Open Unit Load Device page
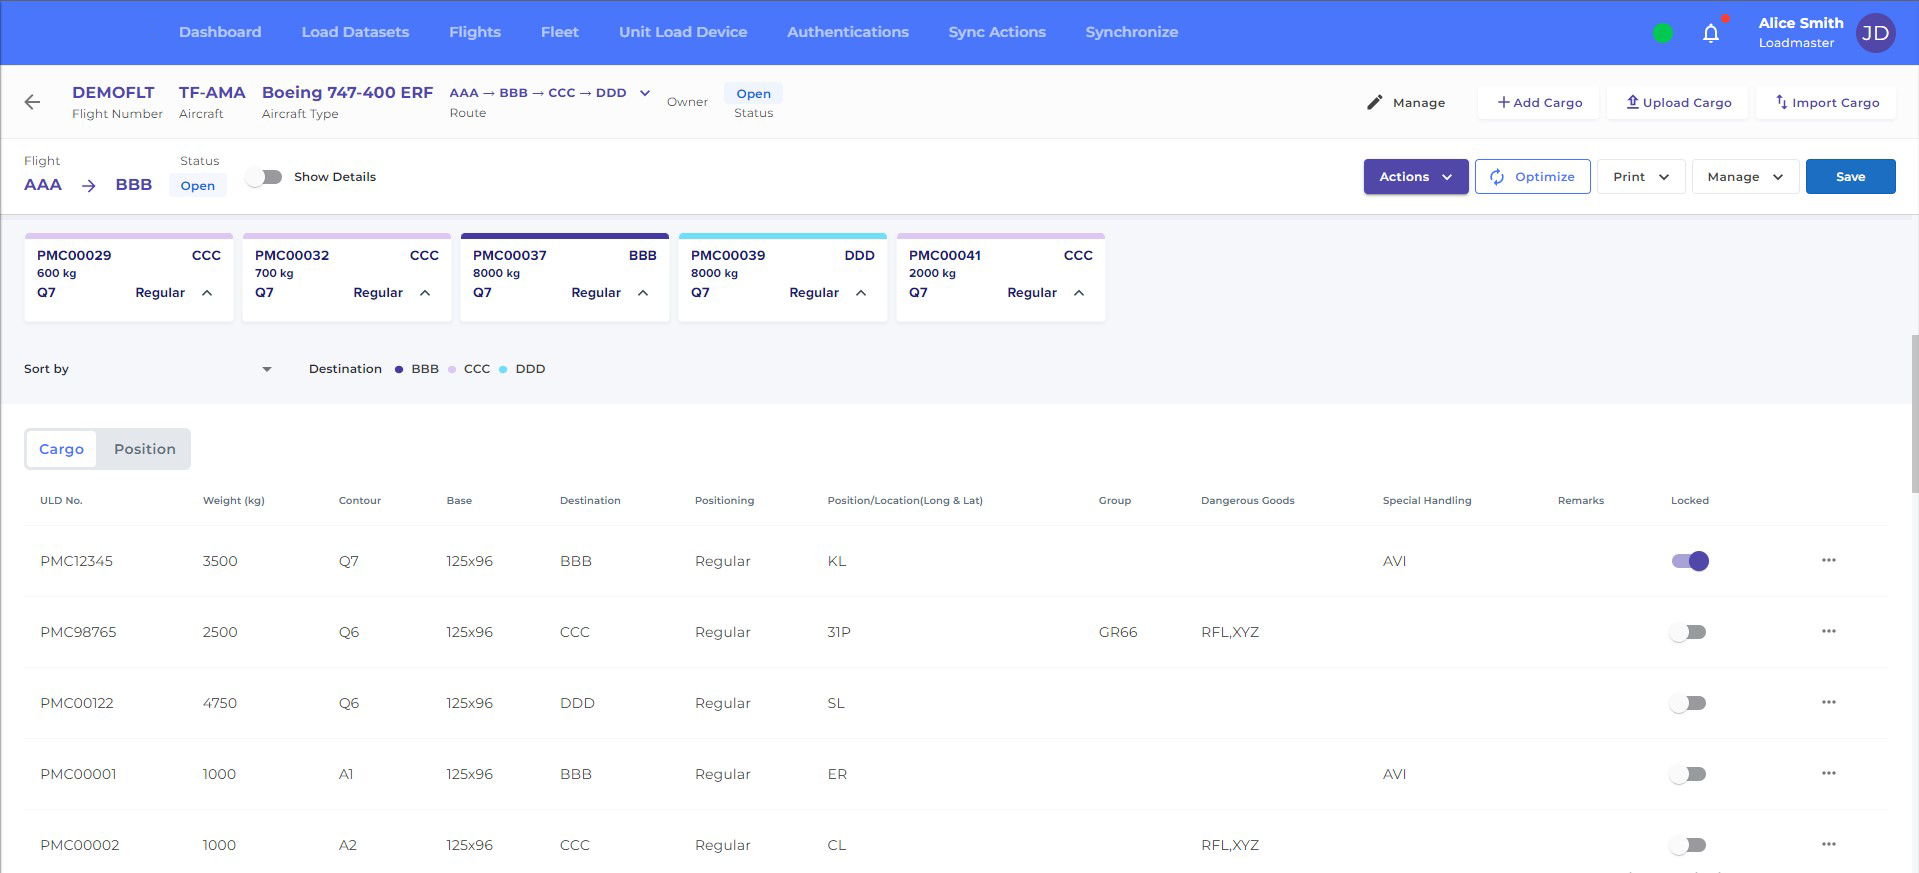 683,32
